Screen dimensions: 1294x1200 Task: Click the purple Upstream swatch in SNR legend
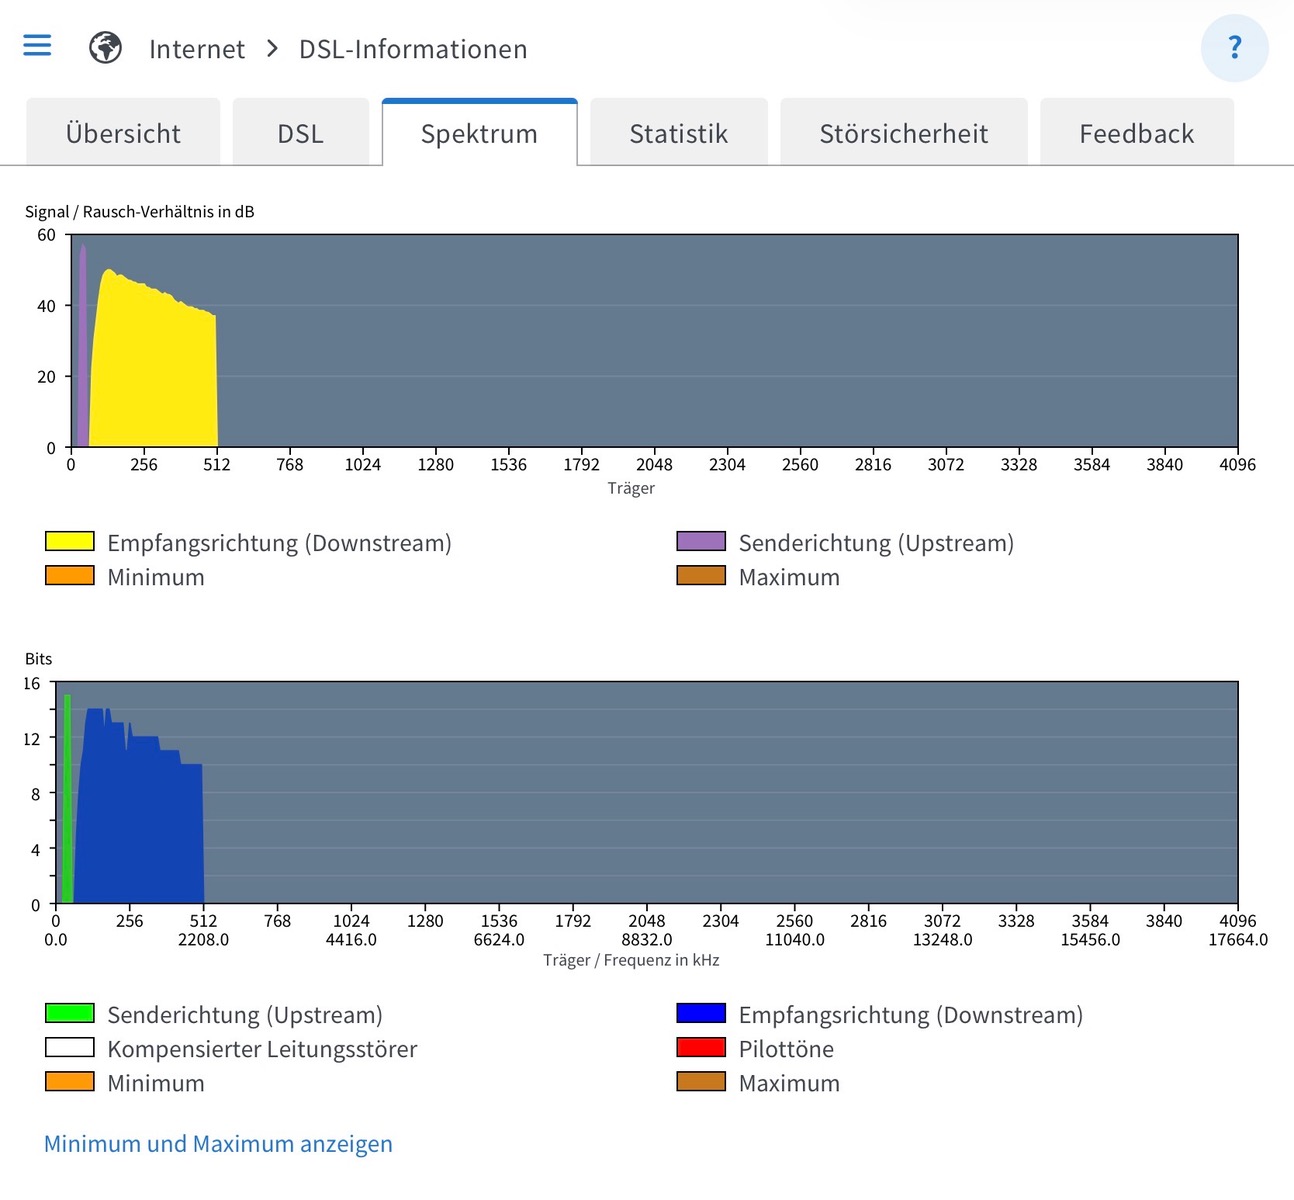tap(701, 542)
